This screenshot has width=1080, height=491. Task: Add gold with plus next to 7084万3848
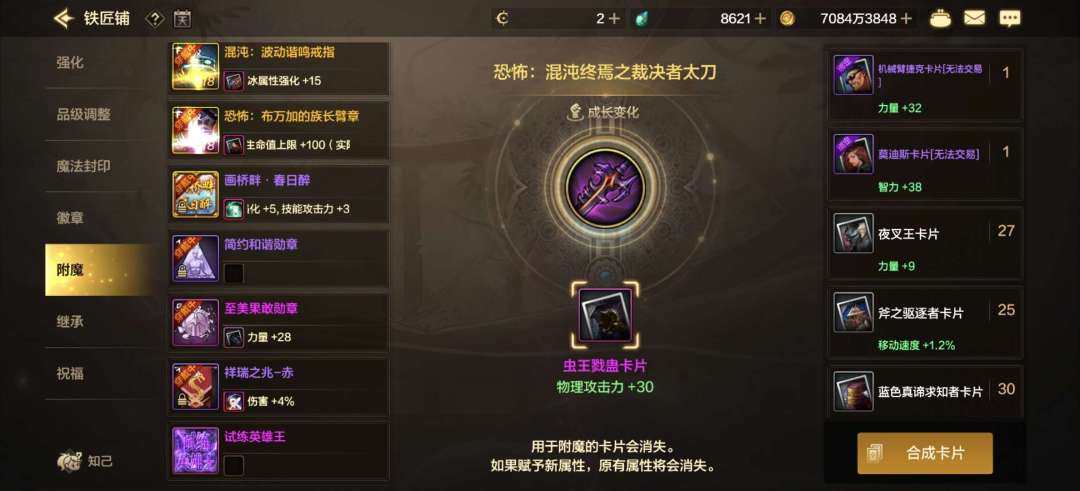coord(906,19)
